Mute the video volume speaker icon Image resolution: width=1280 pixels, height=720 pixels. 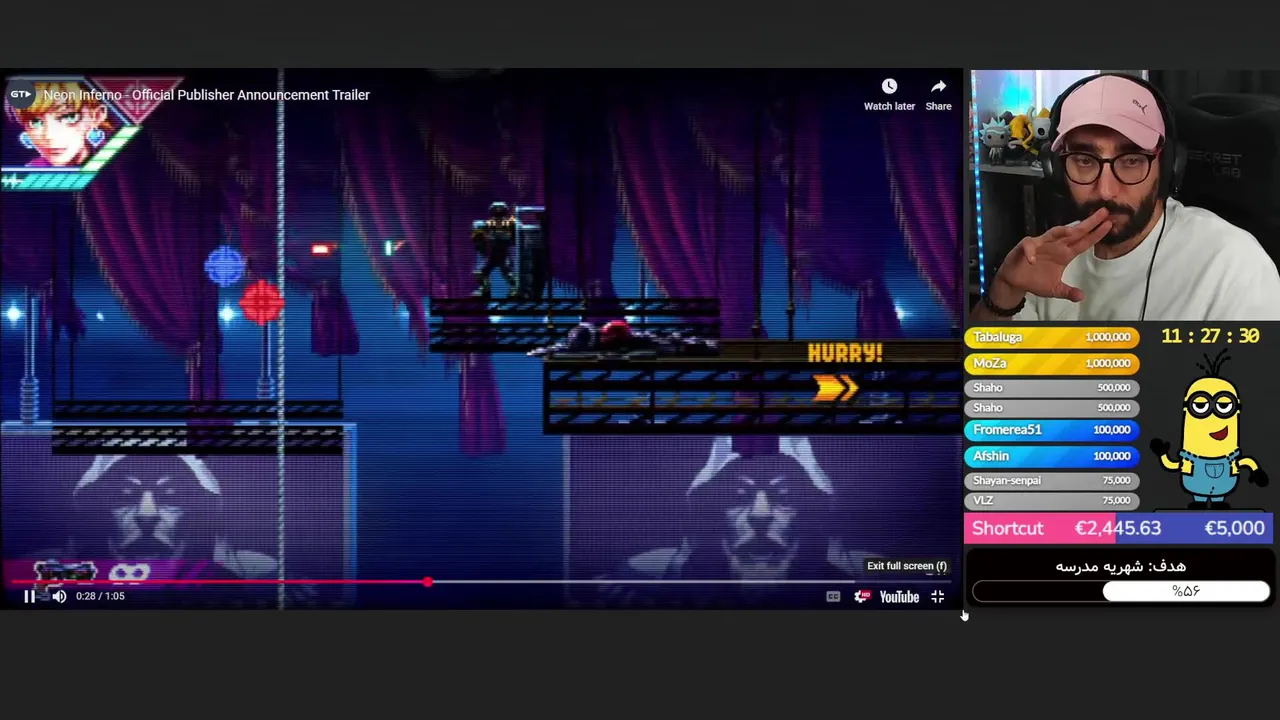tap(59, 597)
